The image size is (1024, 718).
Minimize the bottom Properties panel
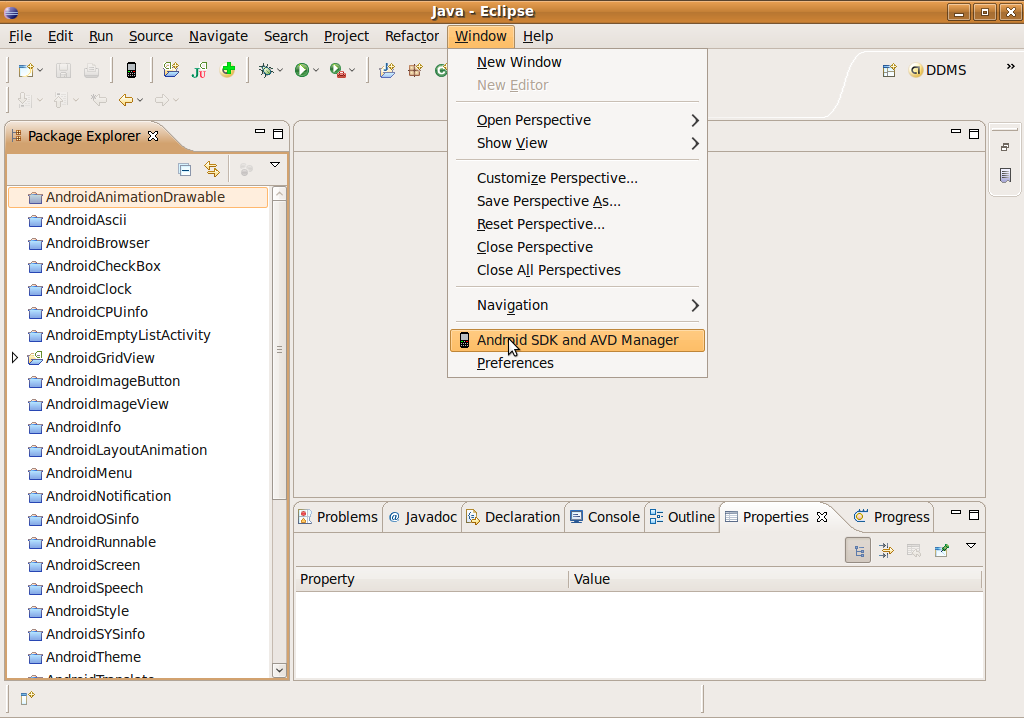pyautogui.click(x=955, y=513)
